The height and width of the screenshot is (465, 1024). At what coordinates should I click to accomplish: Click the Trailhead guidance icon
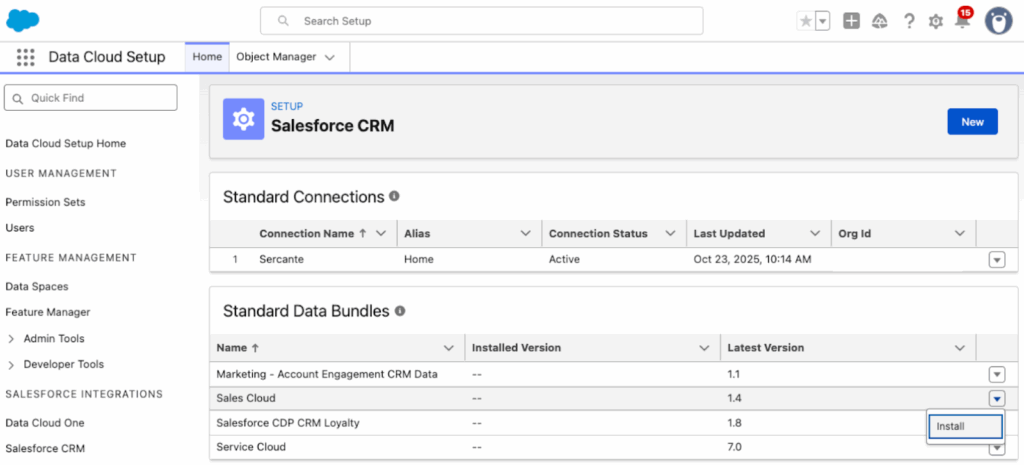pos(880,21)
